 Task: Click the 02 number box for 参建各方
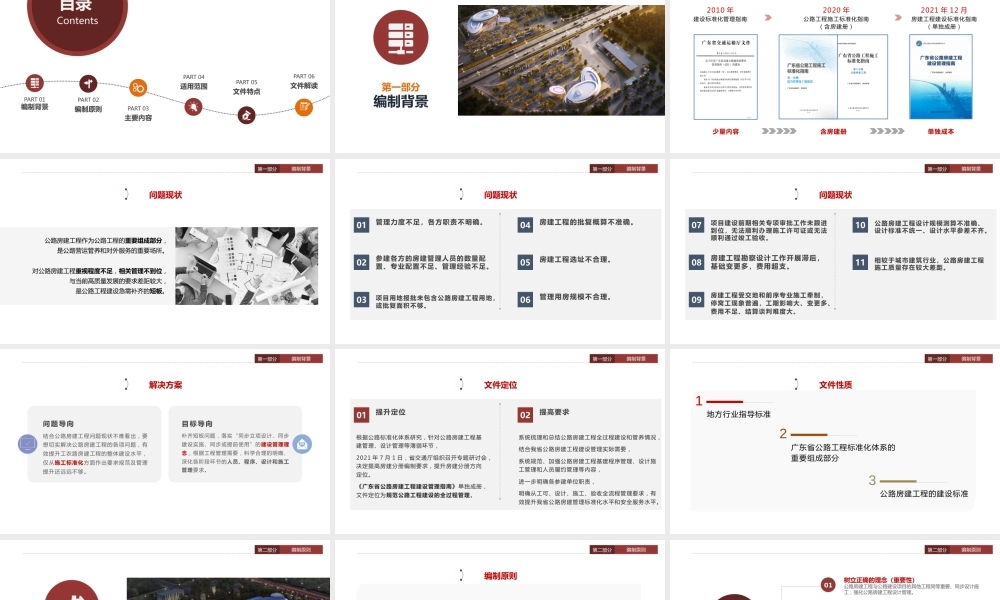click(x=362, y=262)
